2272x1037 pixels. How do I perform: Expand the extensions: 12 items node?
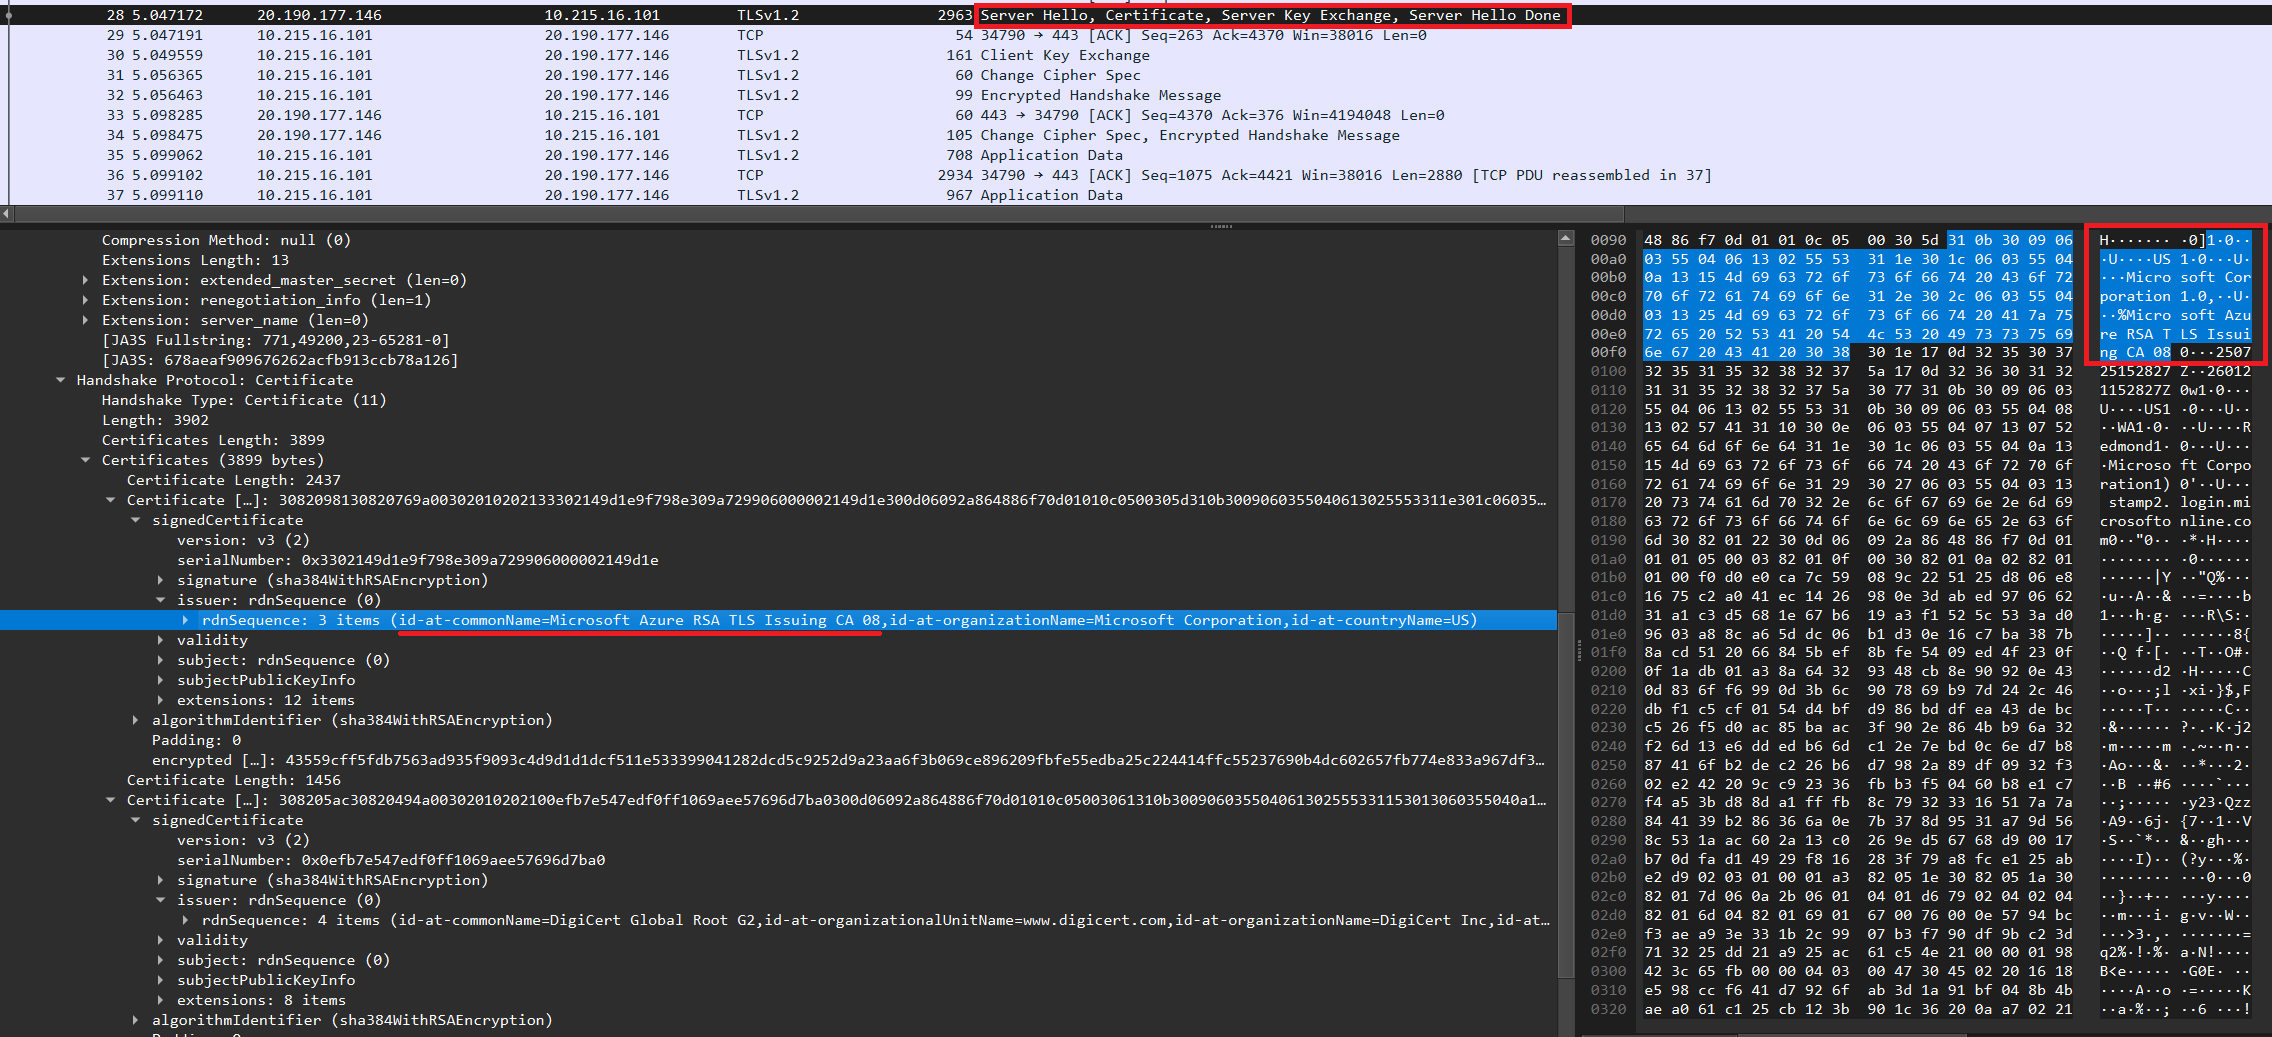[x=161, y=700]
